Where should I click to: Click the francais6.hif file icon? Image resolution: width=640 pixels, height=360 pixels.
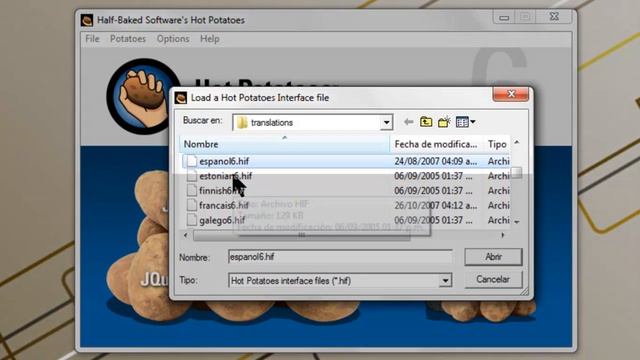(191, 205)
